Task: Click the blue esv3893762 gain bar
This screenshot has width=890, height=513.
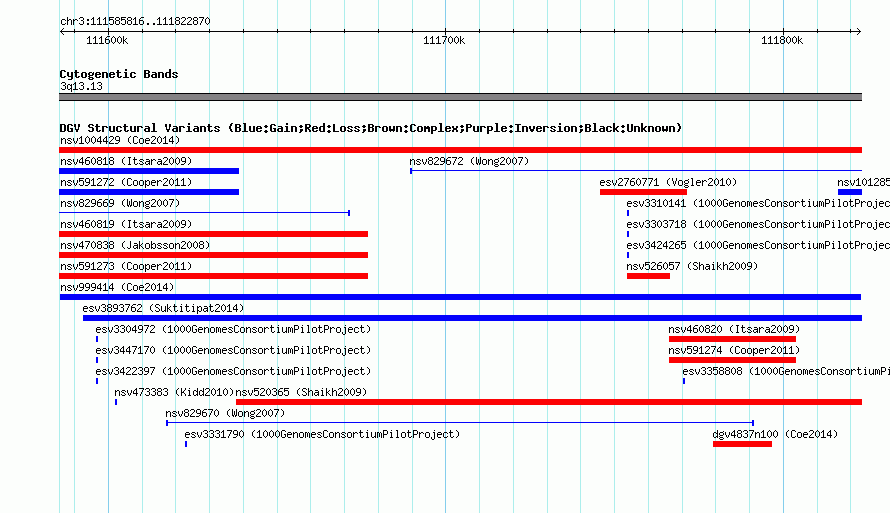Action: [472, 318]
